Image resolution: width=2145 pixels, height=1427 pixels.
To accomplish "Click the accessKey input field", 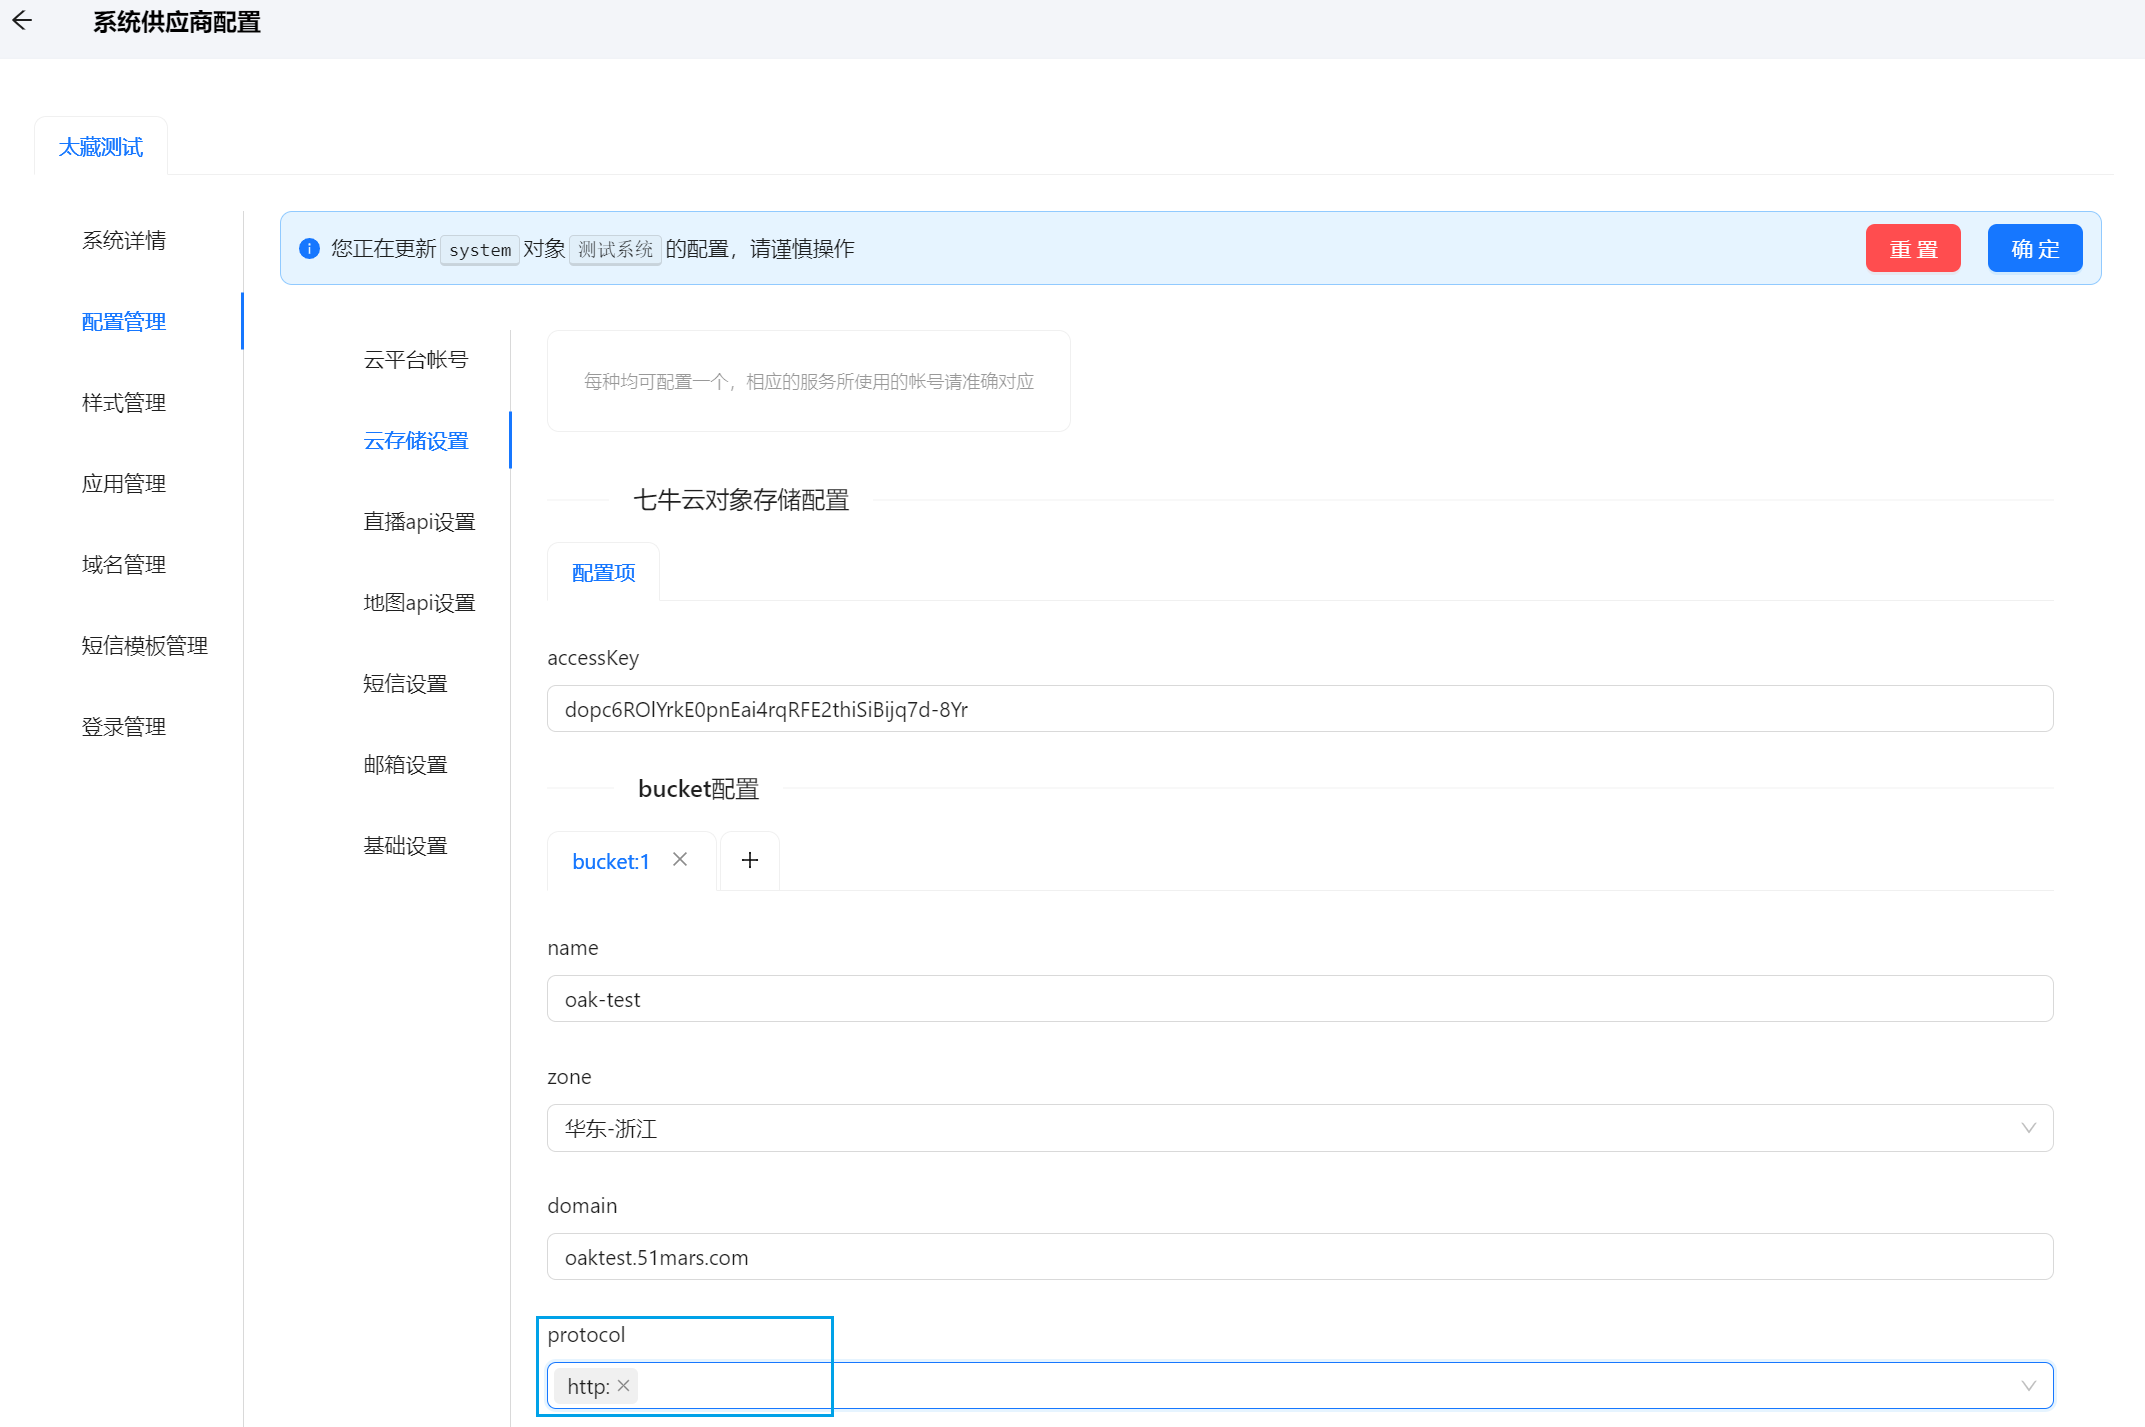I will tap(1299, 709).
